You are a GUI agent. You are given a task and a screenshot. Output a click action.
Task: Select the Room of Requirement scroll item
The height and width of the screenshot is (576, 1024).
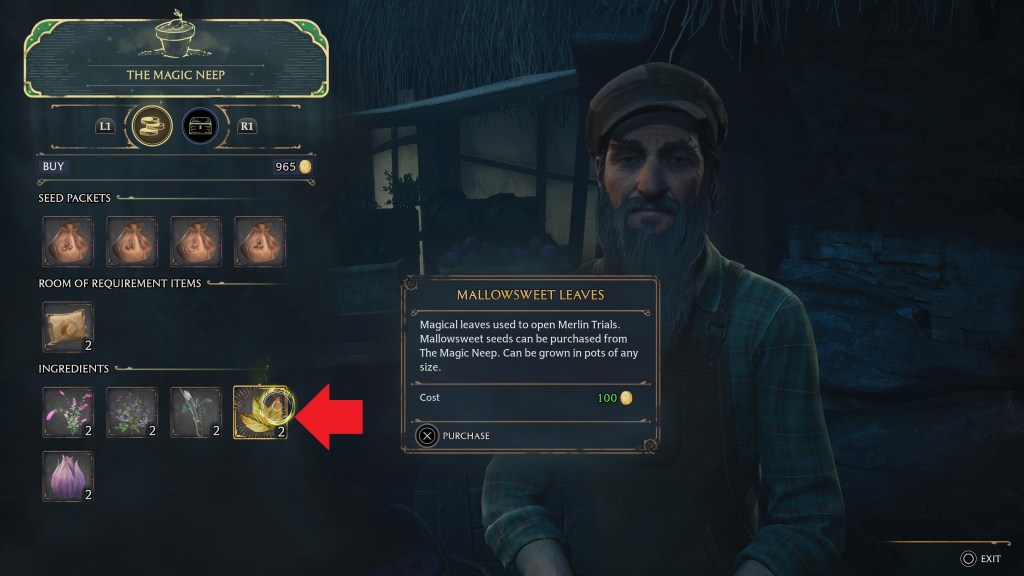coord(68,327)
